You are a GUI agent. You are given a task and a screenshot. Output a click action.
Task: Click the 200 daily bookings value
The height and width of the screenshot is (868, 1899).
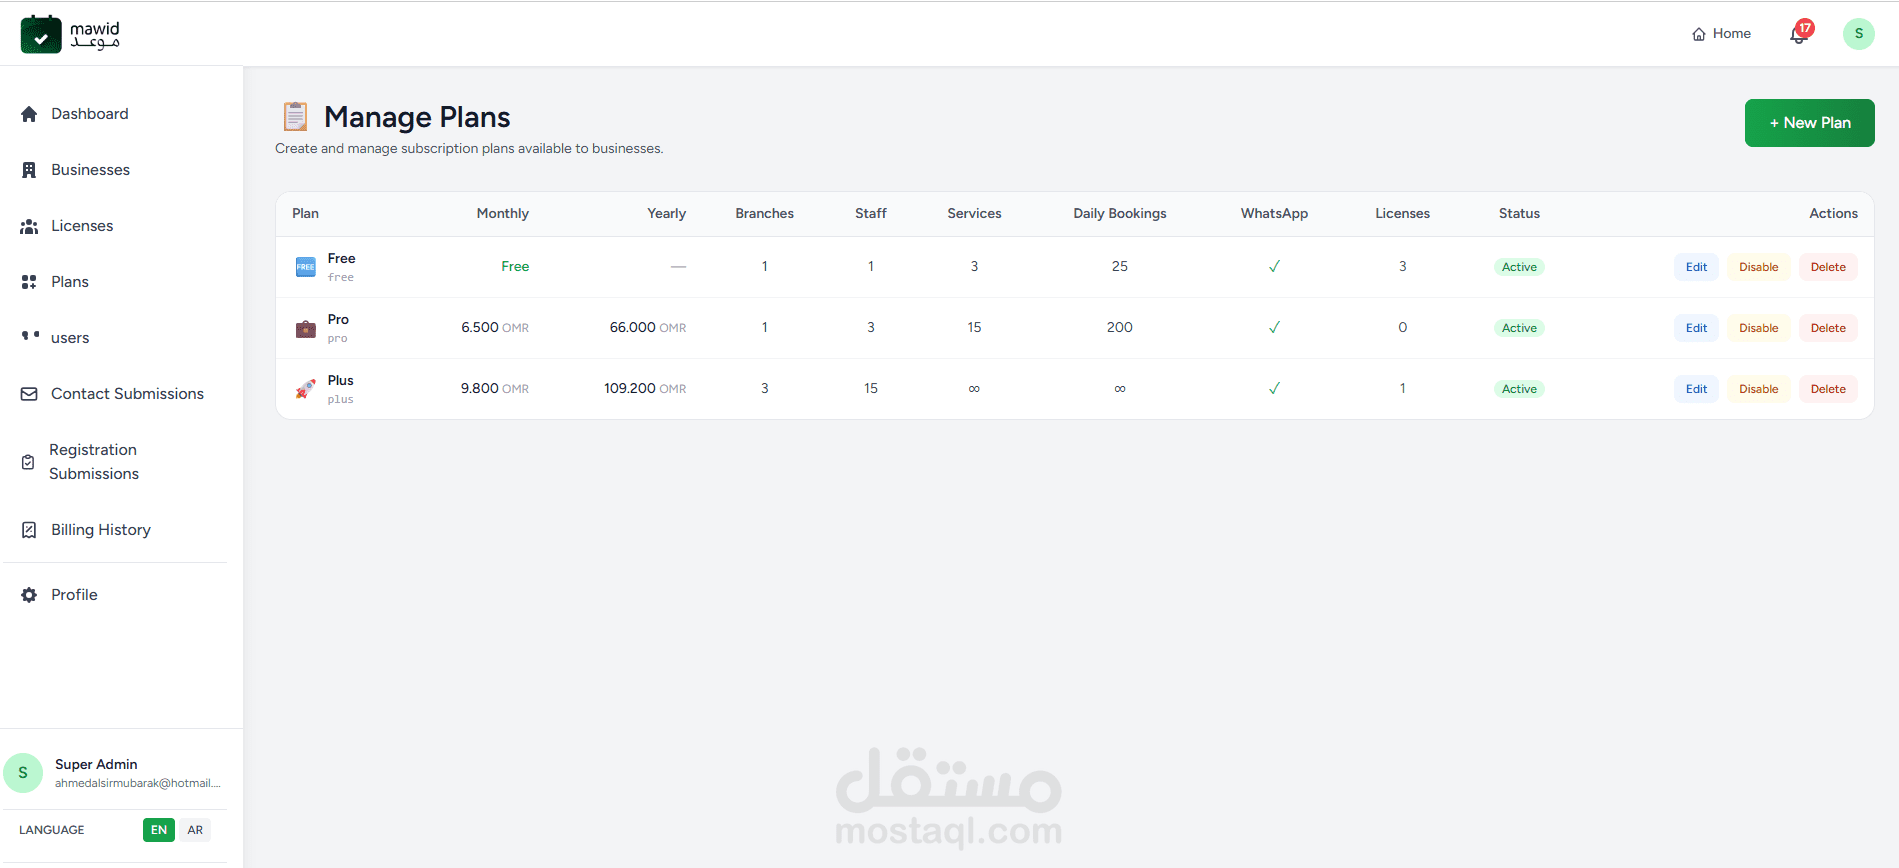(x=1120, y=328)
